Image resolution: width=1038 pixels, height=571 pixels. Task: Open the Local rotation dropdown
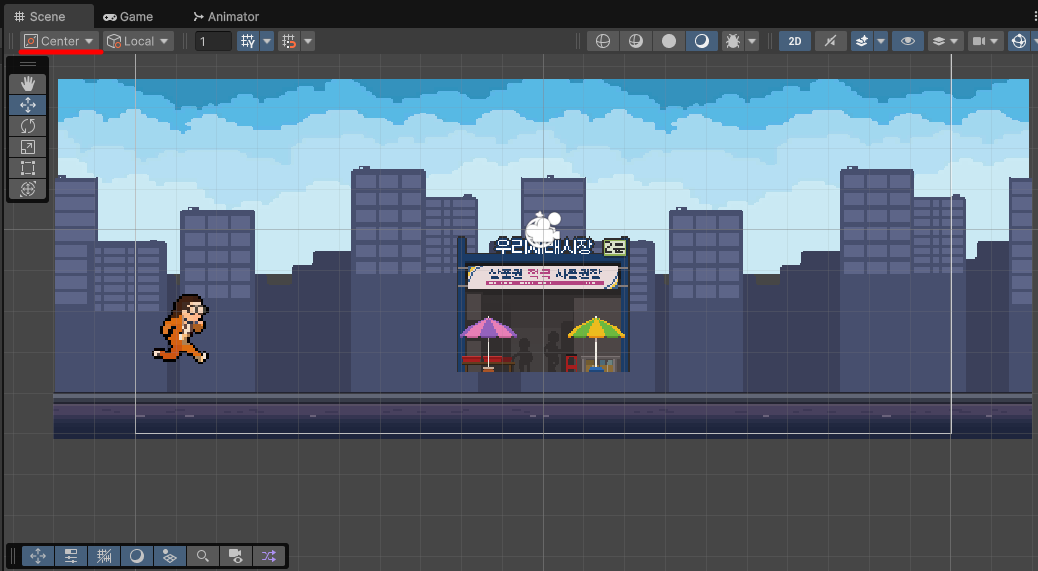coord(139,41)
